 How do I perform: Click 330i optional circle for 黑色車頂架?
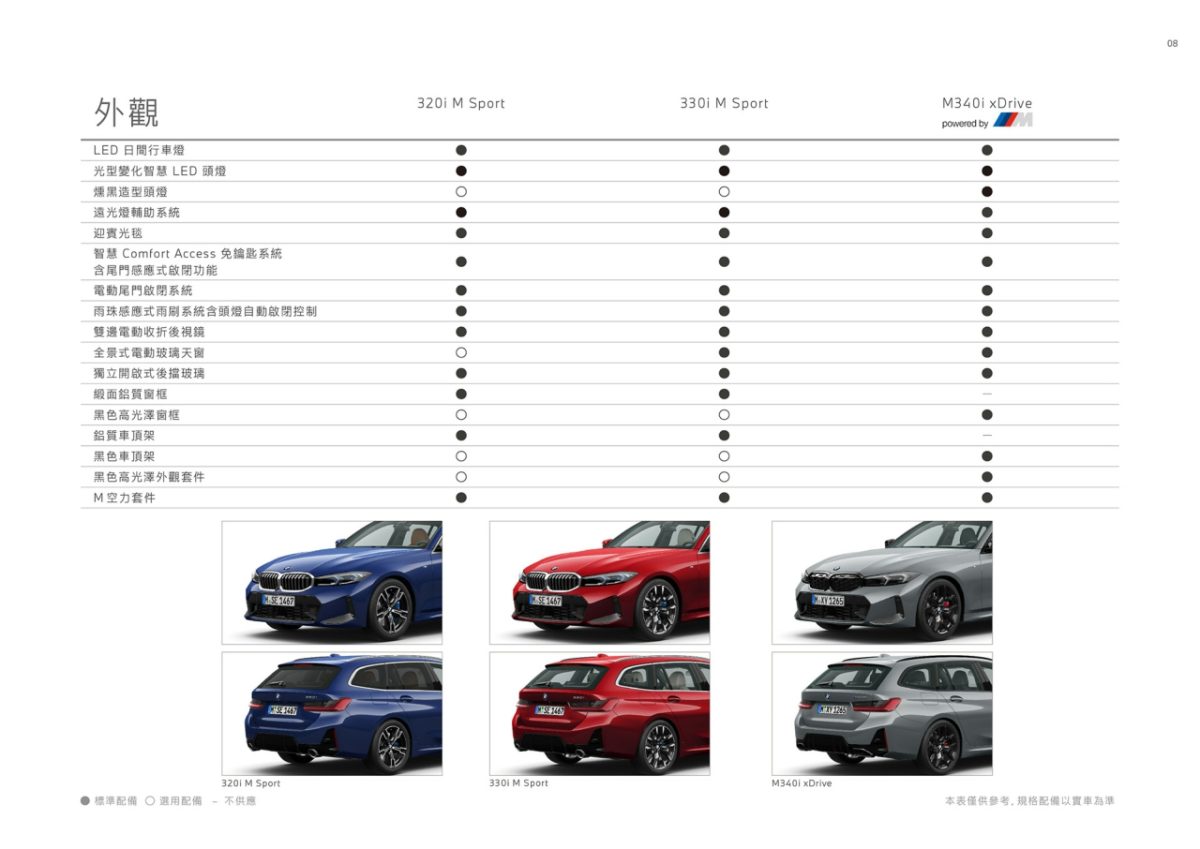click(724, 456)
